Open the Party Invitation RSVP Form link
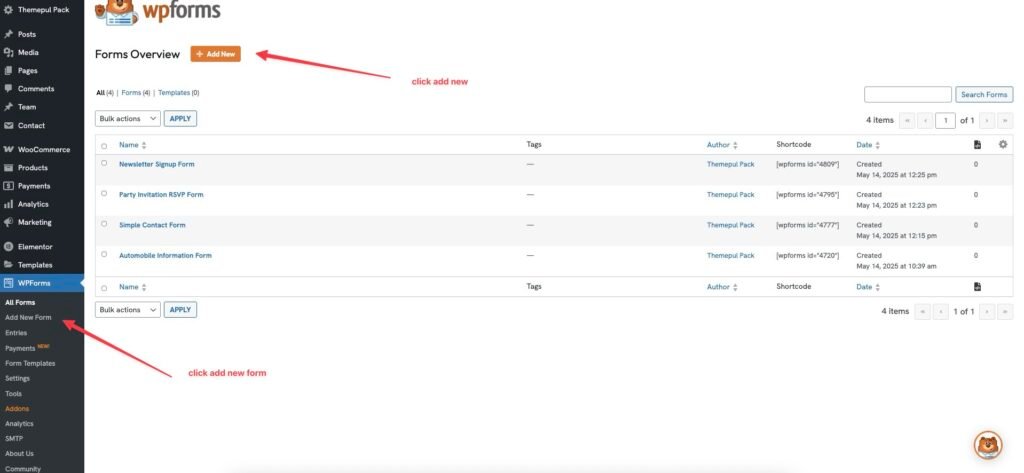This screenshot has width=1024, height=473. (x=160, y=194)
